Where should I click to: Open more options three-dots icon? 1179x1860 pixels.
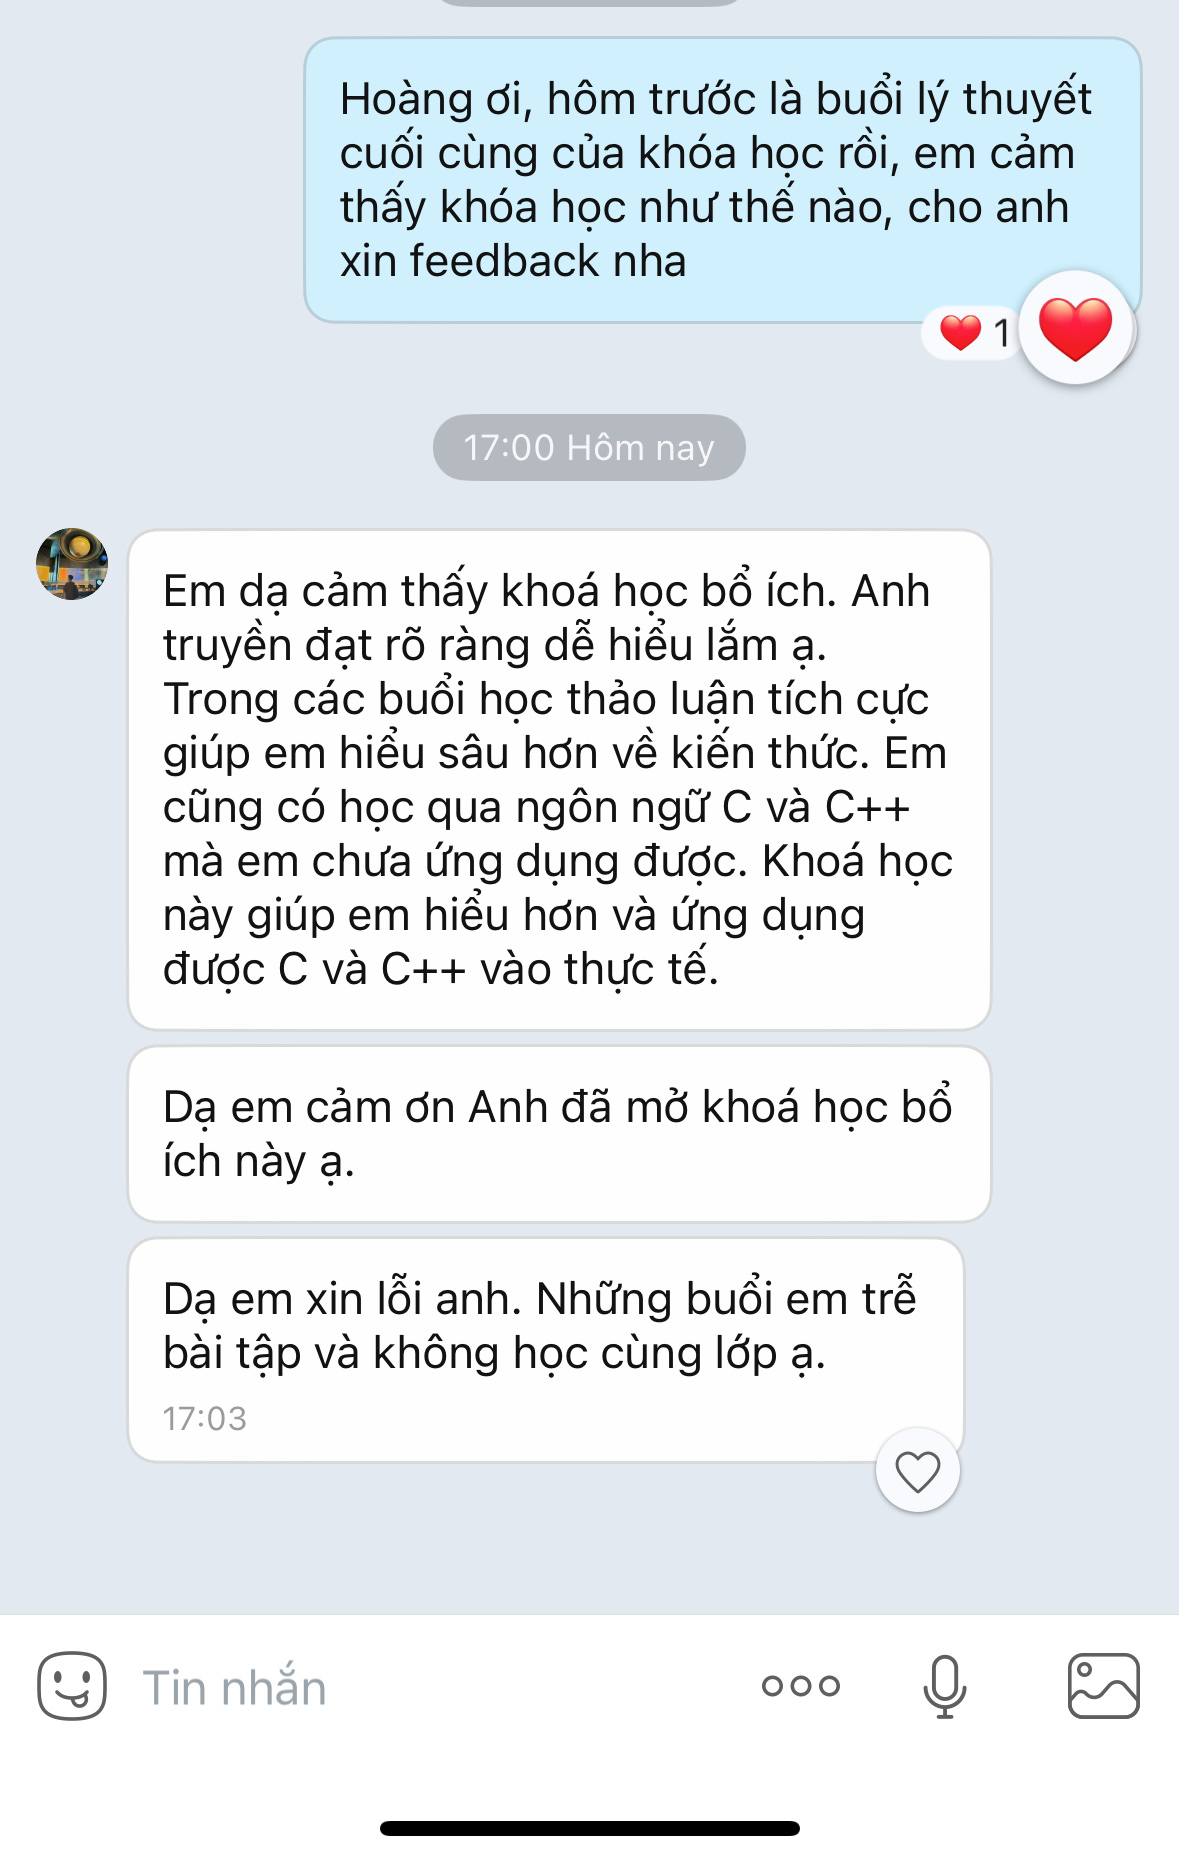pos(800,1686)
